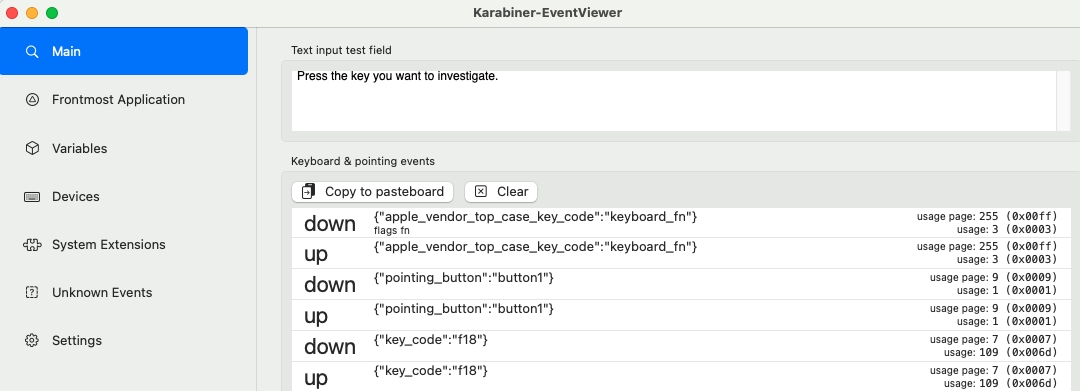Click 'usage: 3 (0x0003)' in fn up row

point(1008,260)
